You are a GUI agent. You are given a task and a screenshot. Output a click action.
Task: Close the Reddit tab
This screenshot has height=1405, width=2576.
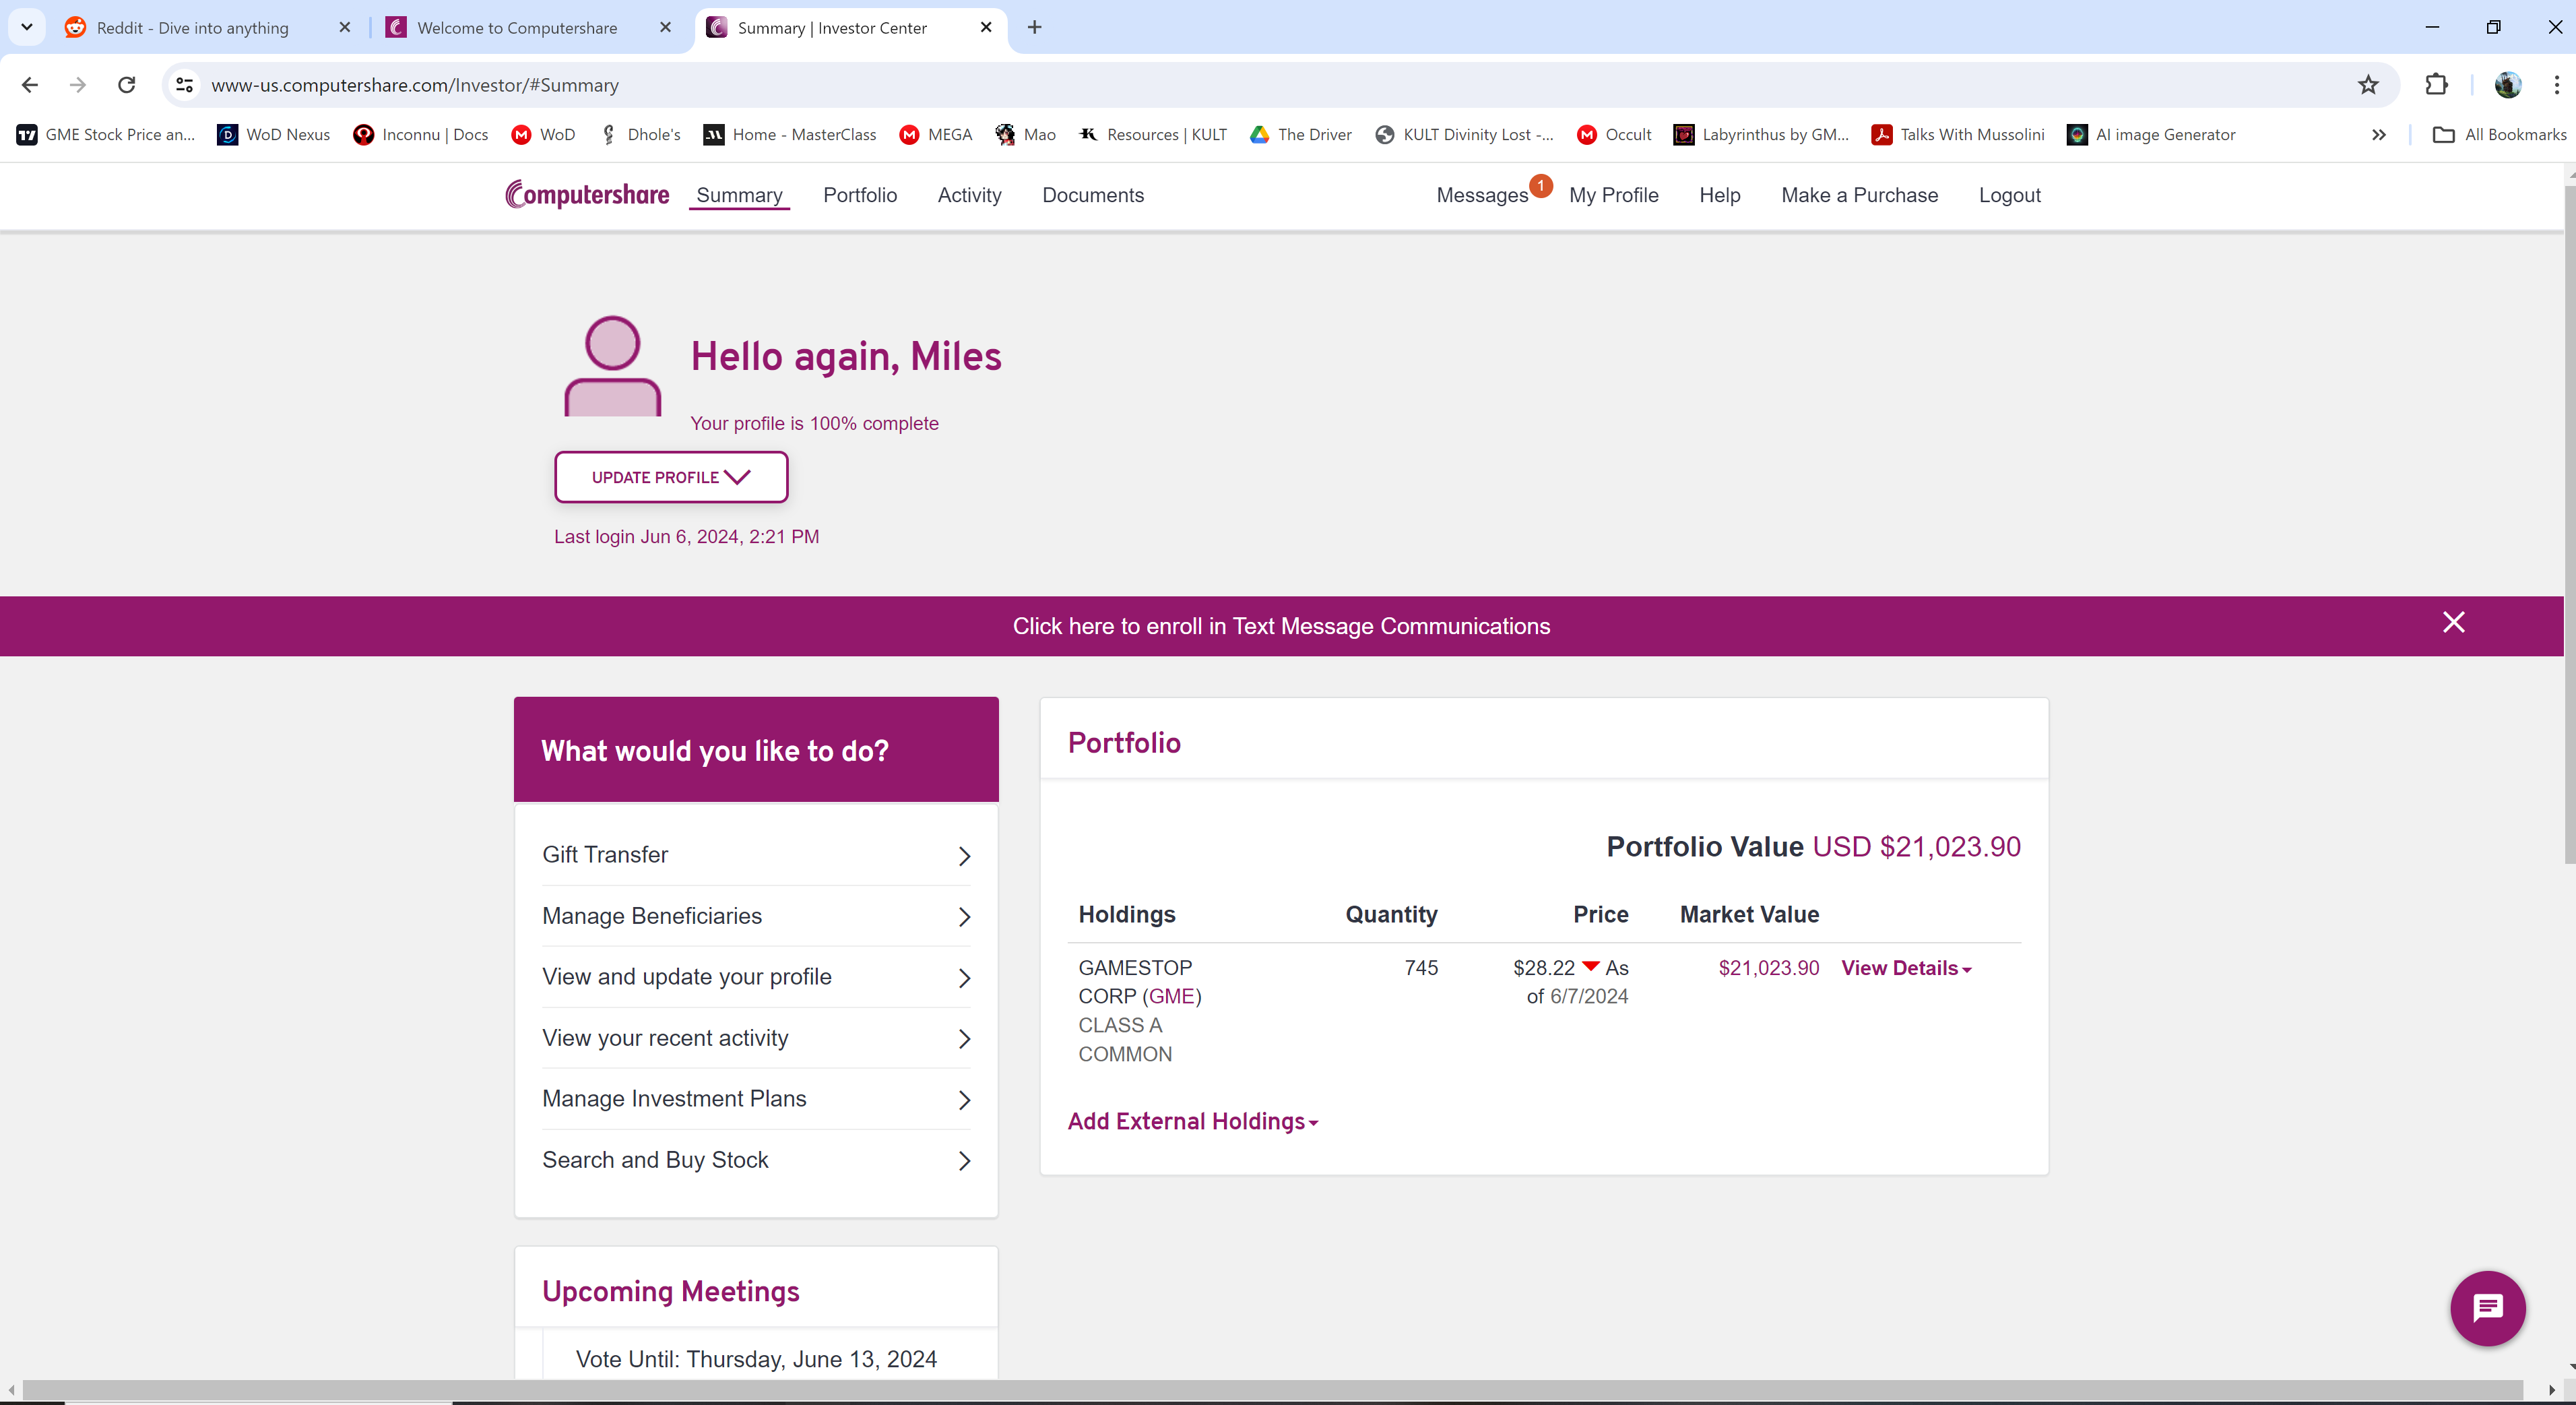click(x=345, y=27)
